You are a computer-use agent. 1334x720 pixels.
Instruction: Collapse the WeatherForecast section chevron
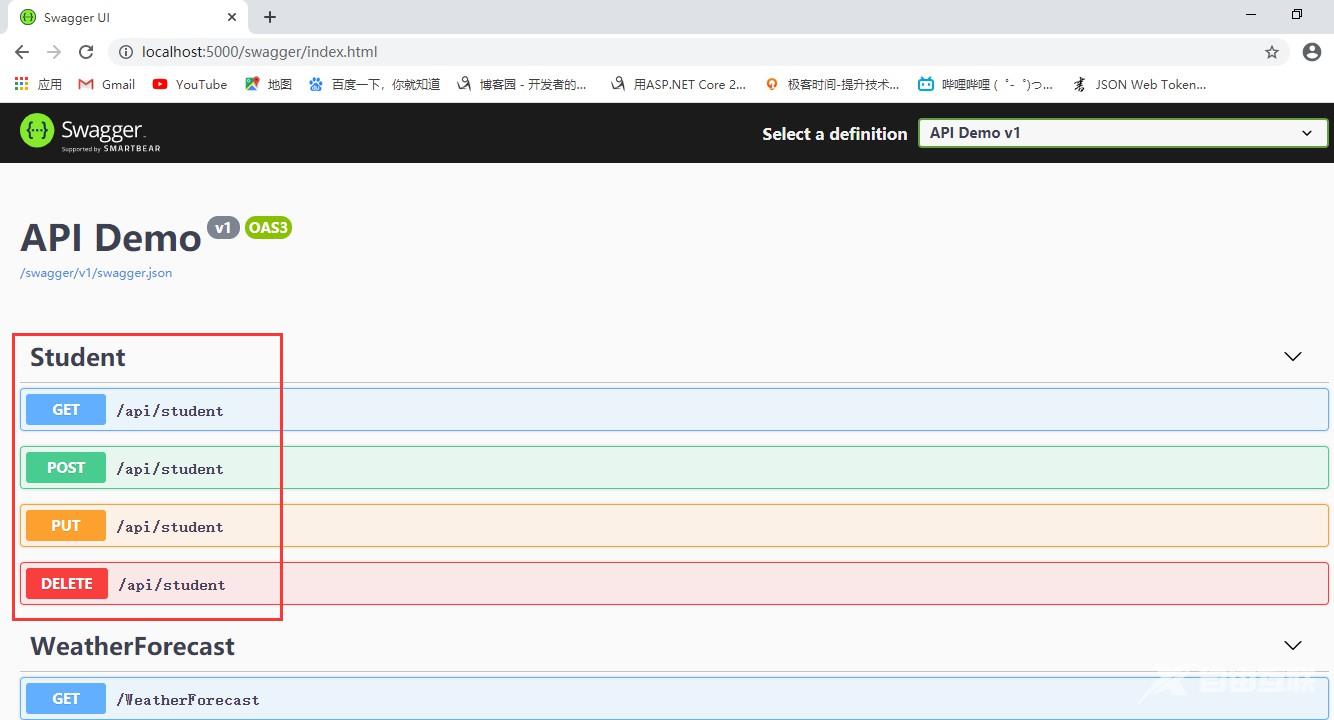(x=1292, y=646)
